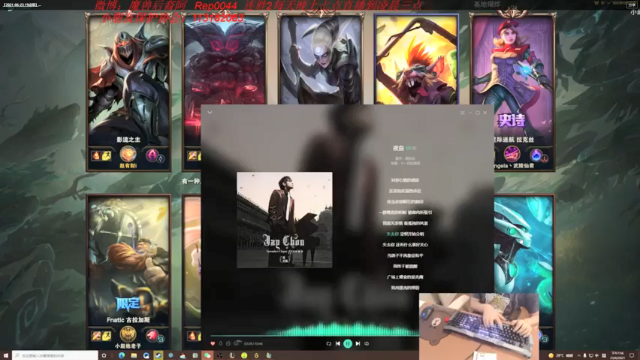The height and width of the screenshot is (360, 640).
Task: Click the rune icon on 影流之主 card
Action: click(x=128, y=155)
